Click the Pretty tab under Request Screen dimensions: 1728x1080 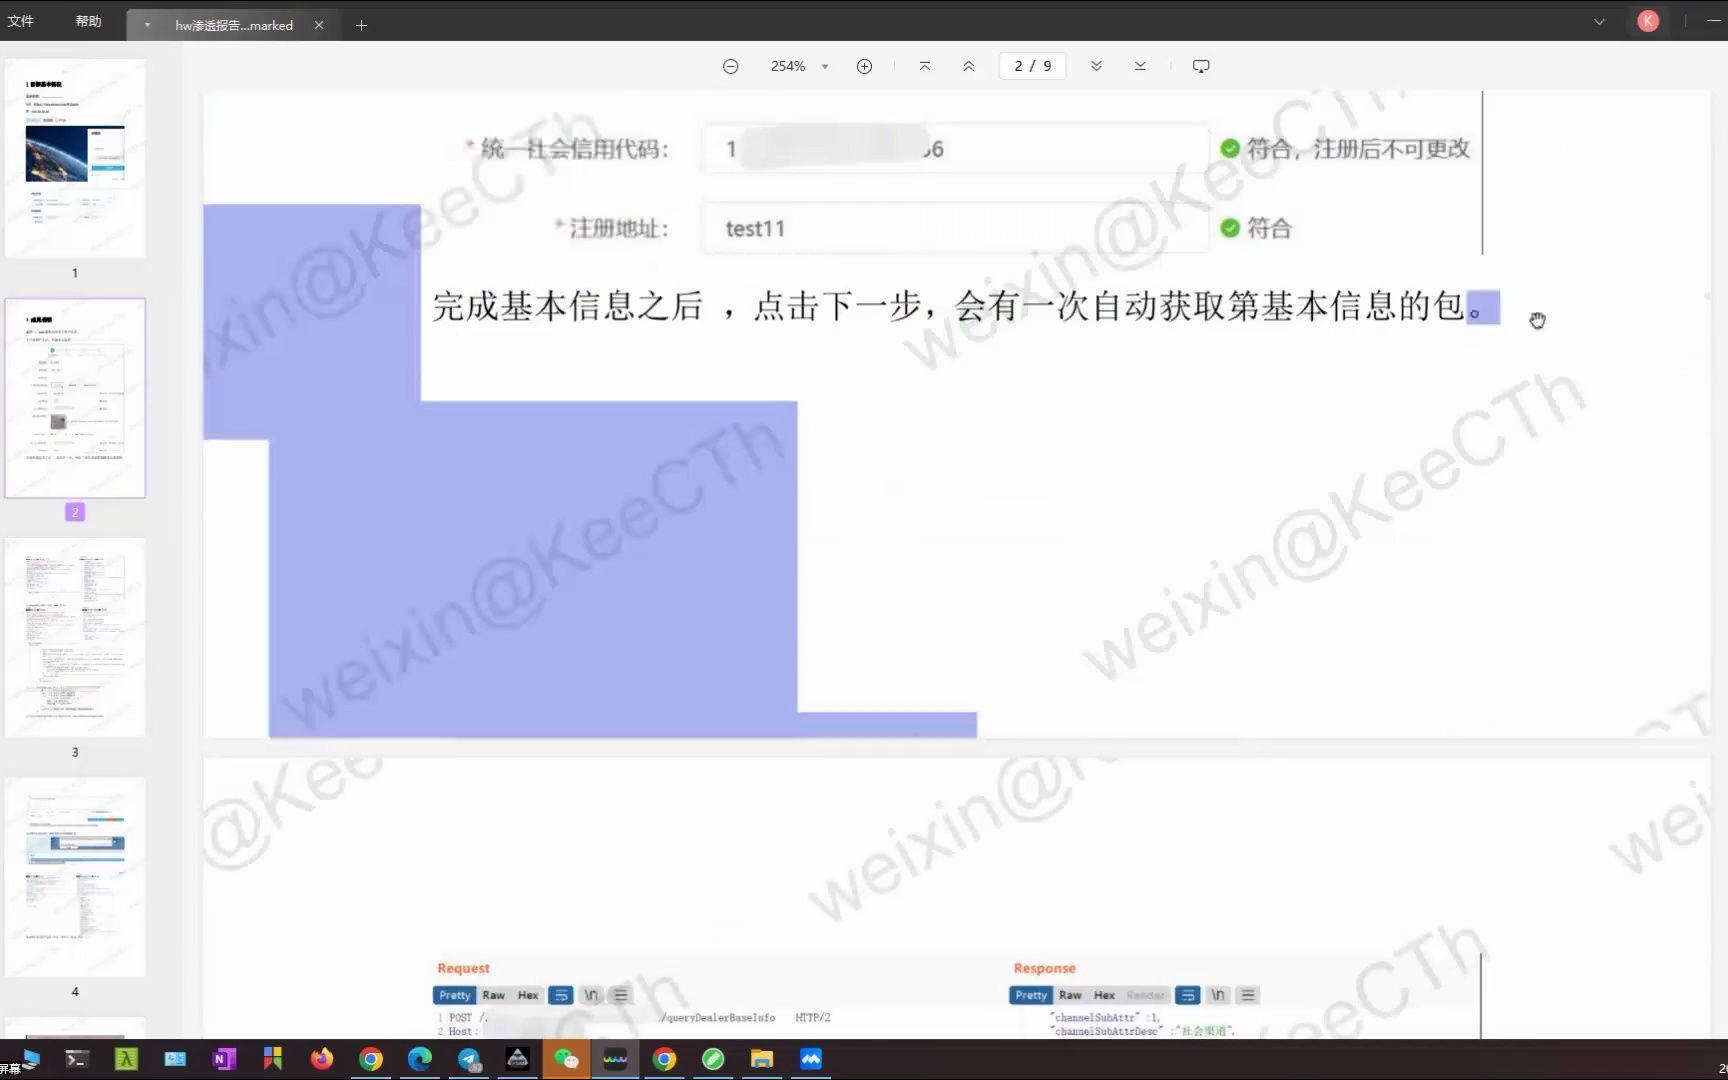[454, 995]
